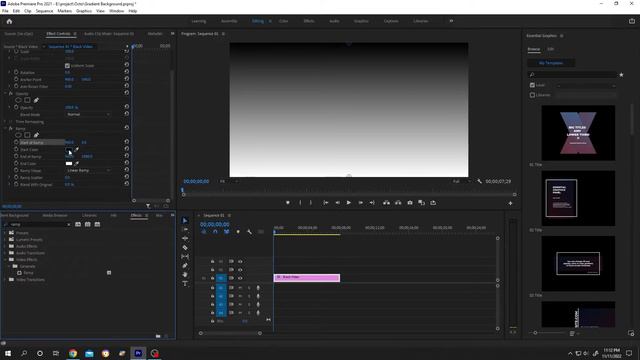Screen dimensions: 640x360
Task: Expand the Audio Effects folder
Action: pos(5,246)
